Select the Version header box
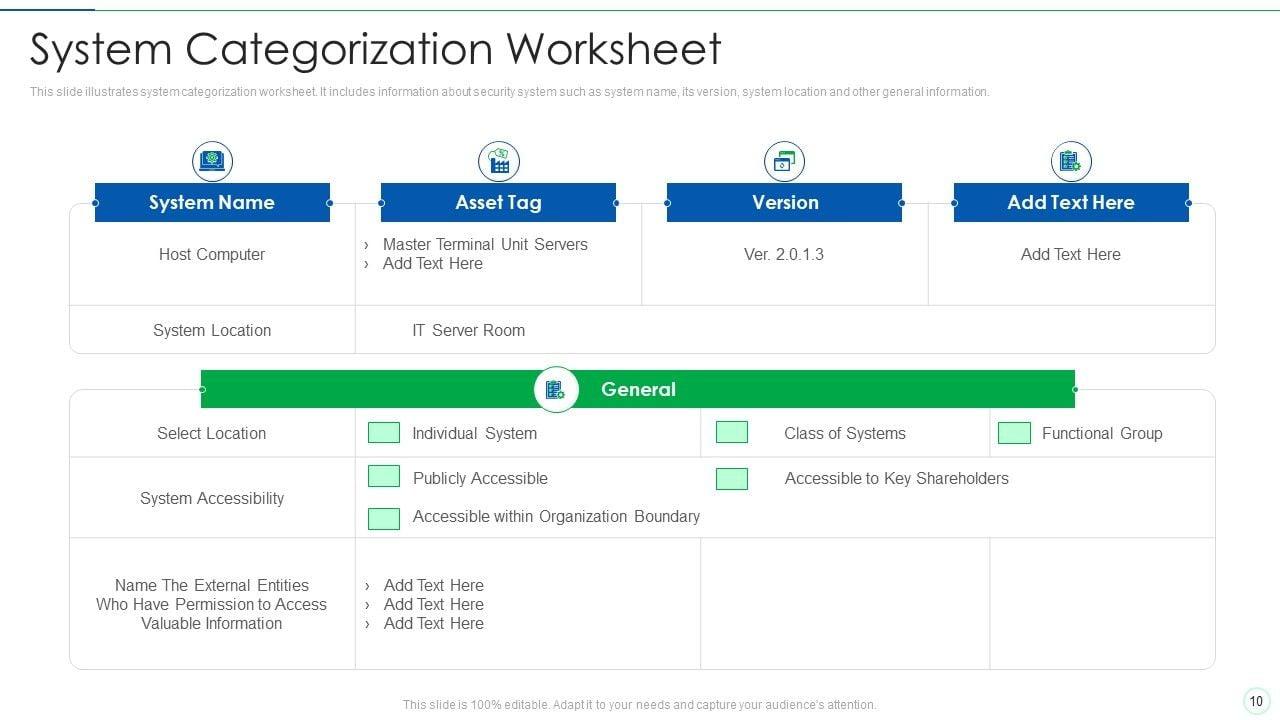This screenshot has height=720, width=1280. [x=784, y=202]
